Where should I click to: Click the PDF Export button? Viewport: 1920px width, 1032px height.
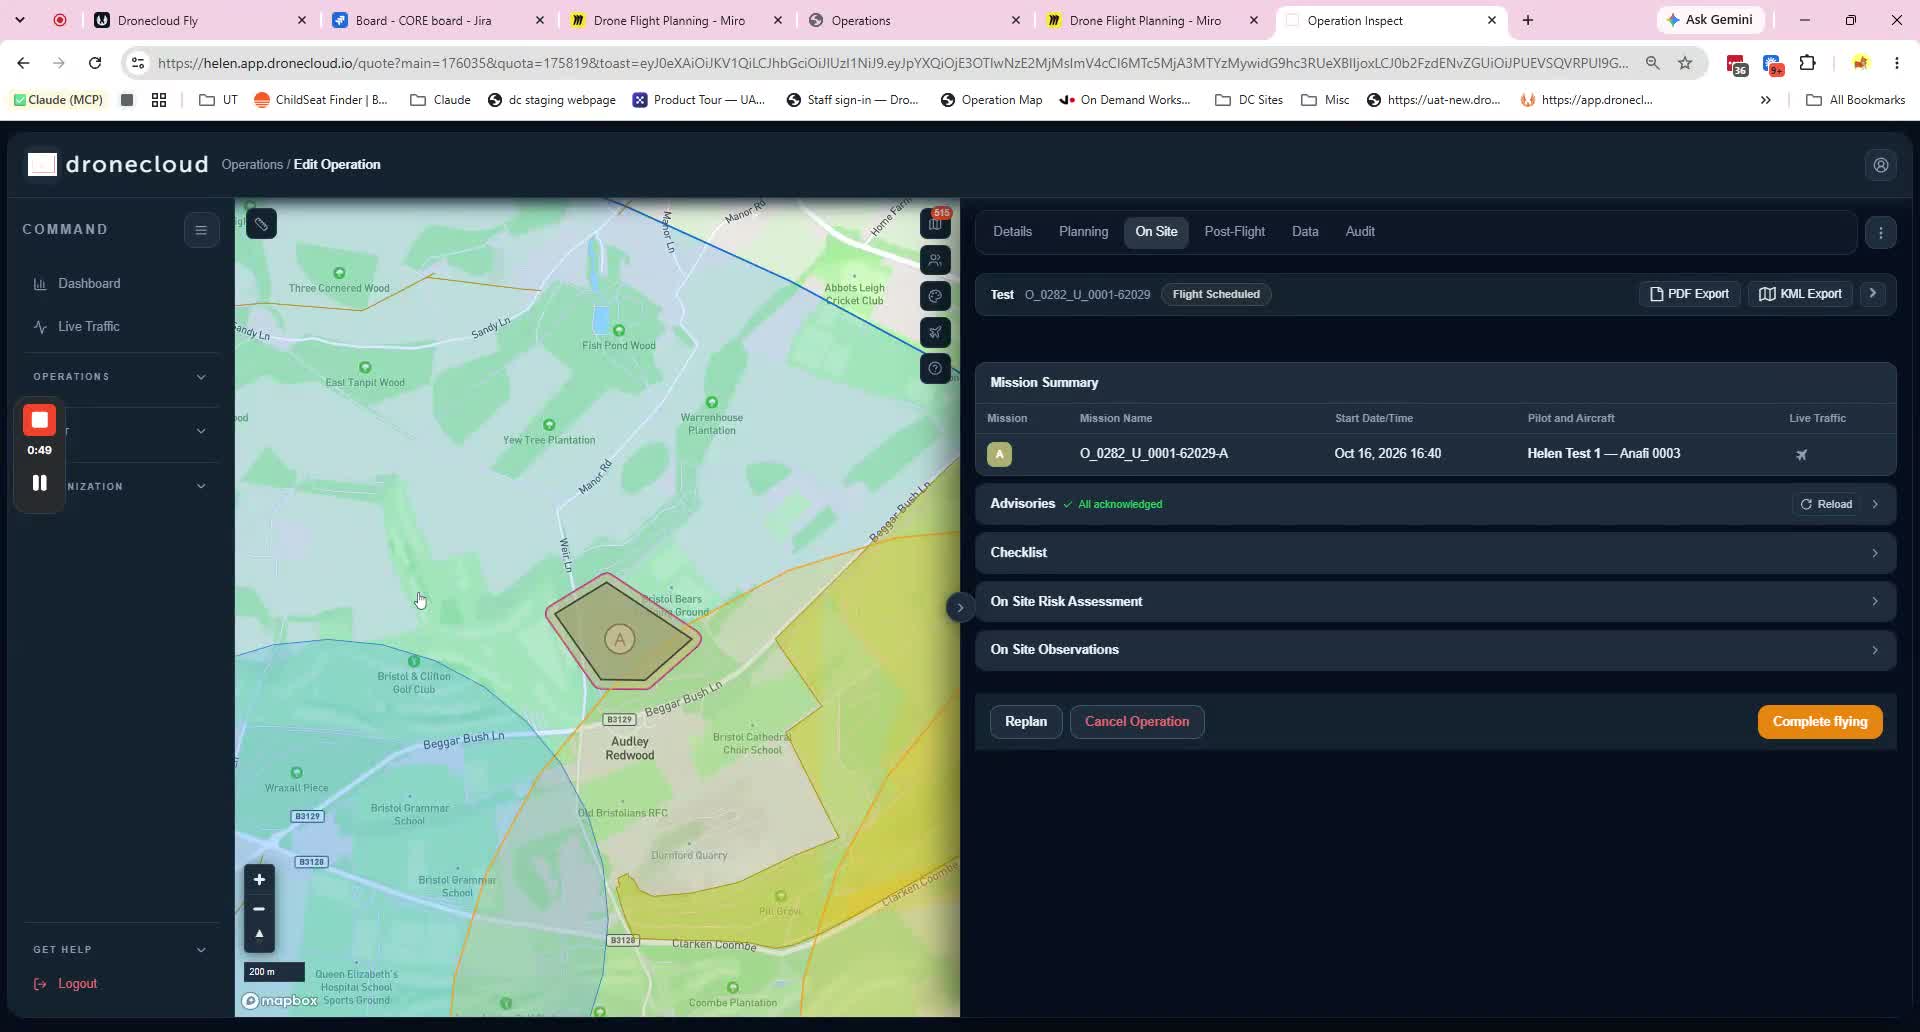coord(1689,294)
